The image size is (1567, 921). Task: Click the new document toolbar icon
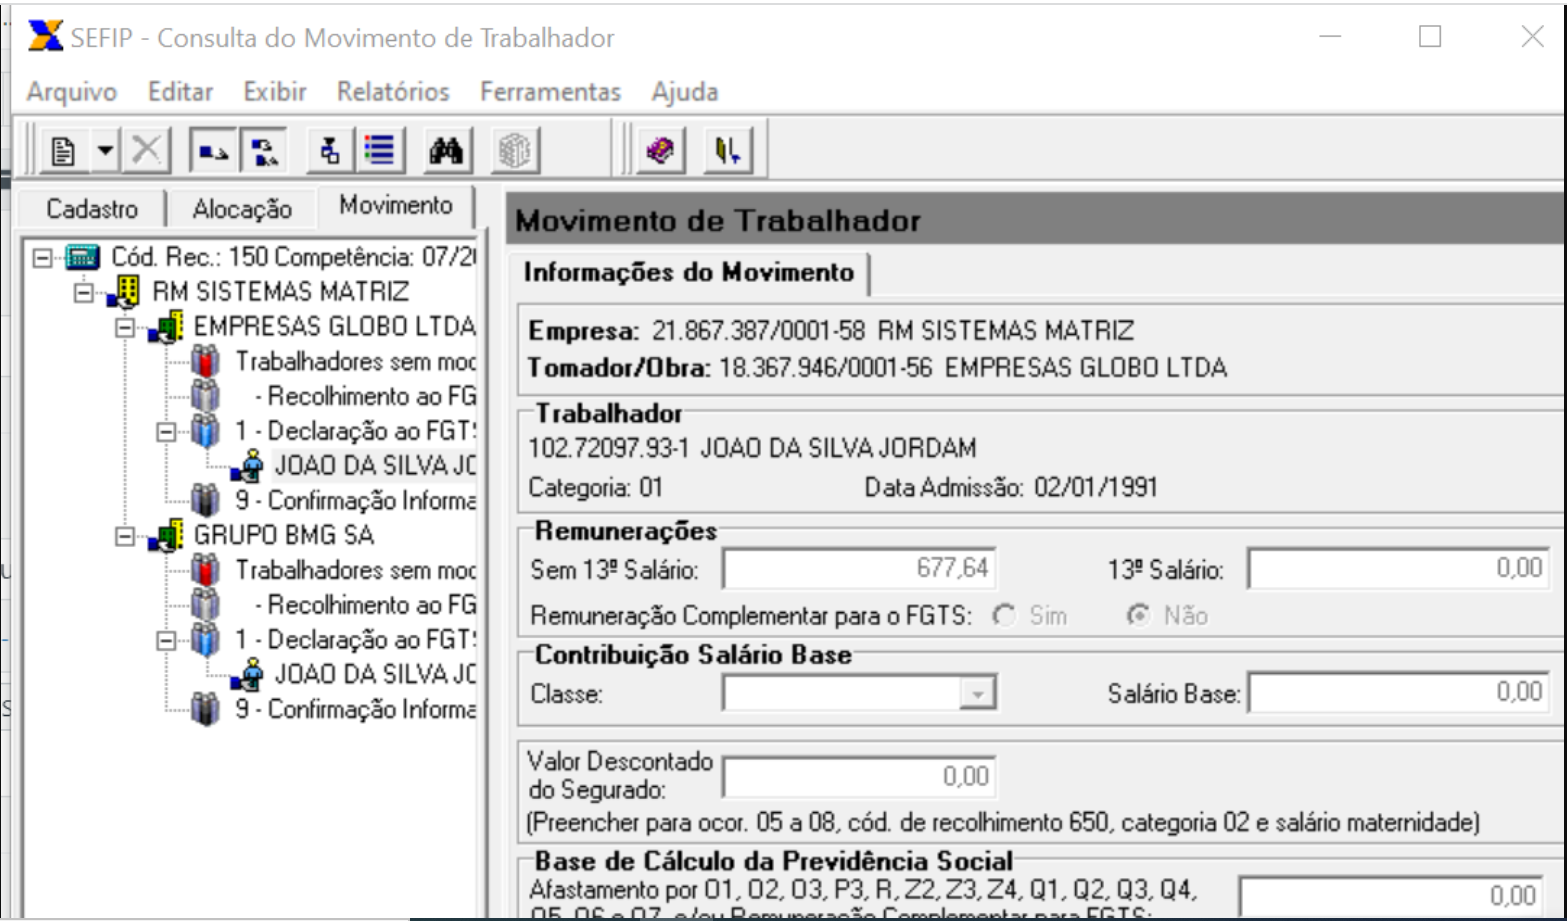point(65,151)
